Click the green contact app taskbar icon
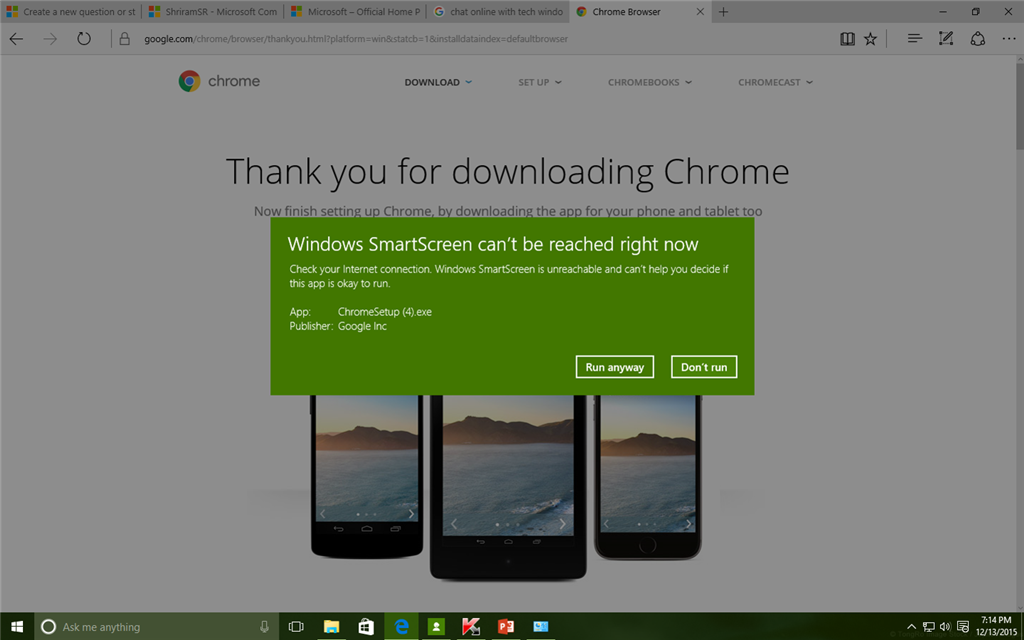Image resolution: width=1024 pixels, height=640 pixels. 436,627
